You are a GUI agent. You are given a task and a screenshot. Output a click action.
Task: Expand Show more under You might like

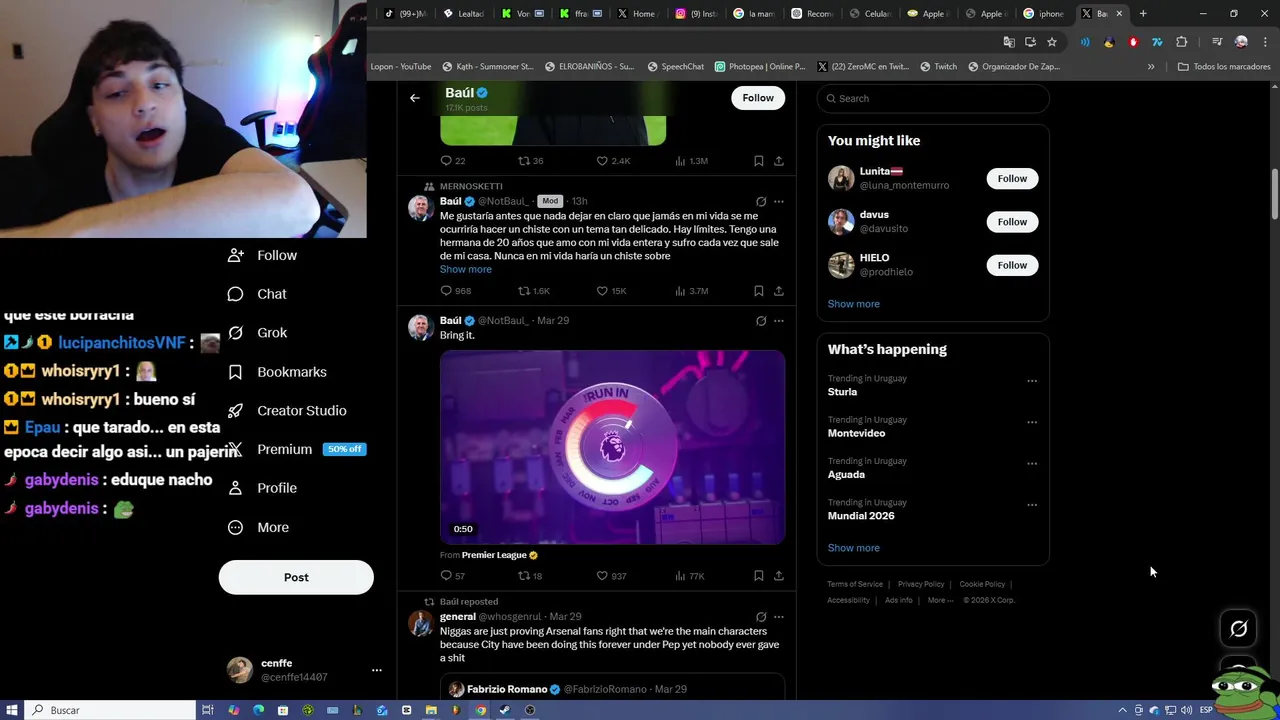[x=853, y=304]
